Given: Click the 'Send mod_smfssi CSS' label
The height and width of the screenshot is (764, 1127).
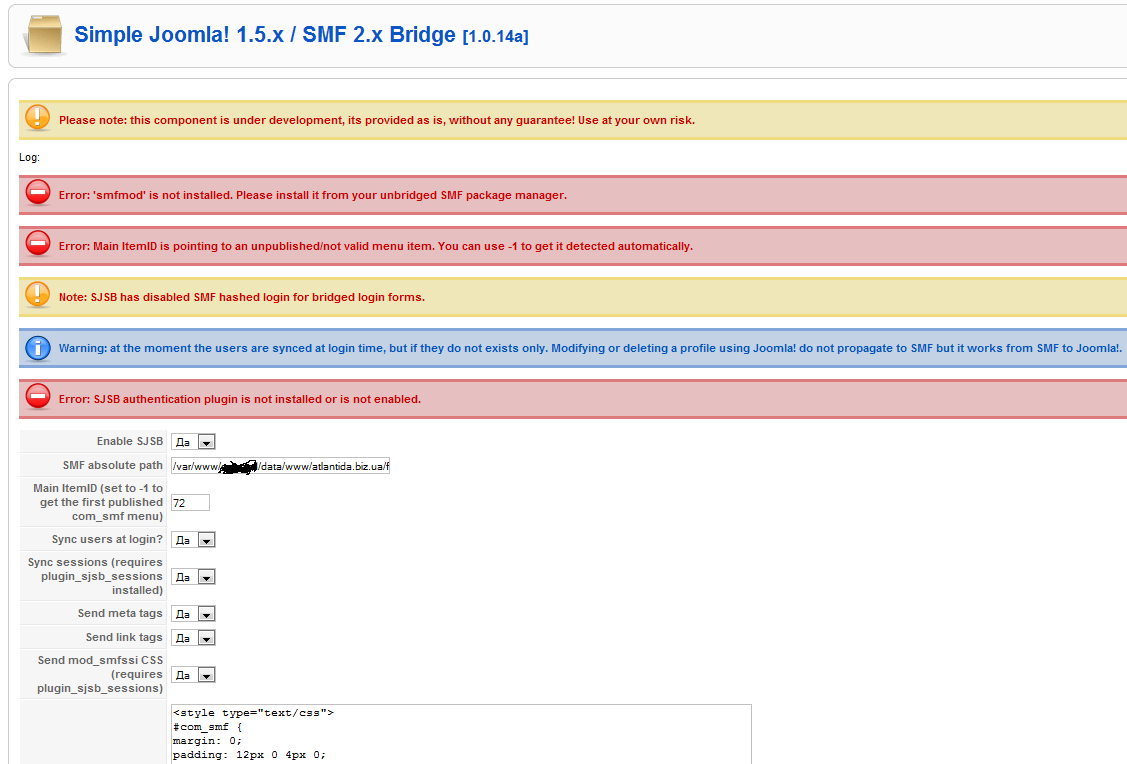Looking at the screenshot, I should tap(100, 674).
